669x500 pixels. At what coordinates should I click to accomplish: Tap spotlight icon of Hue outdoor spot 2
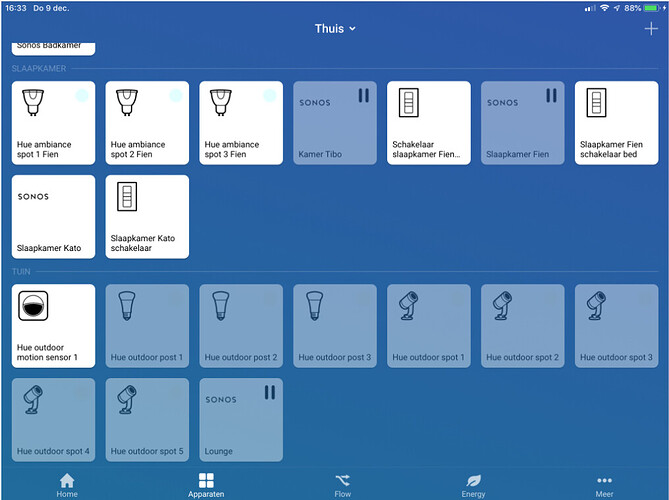pyautogui.click(x=502, y=305)
